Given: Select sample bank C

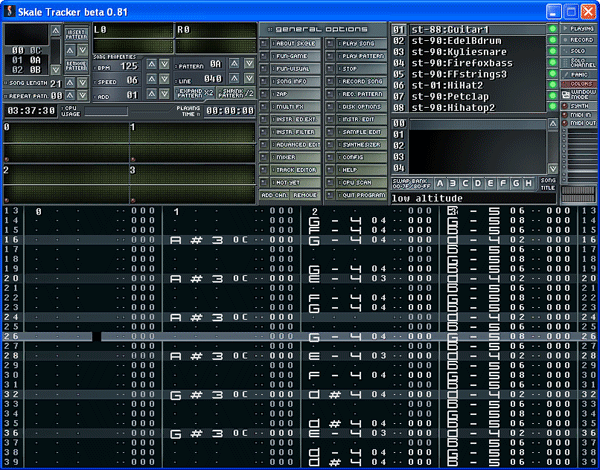Looking at the screenshot, I should [465, 184].
